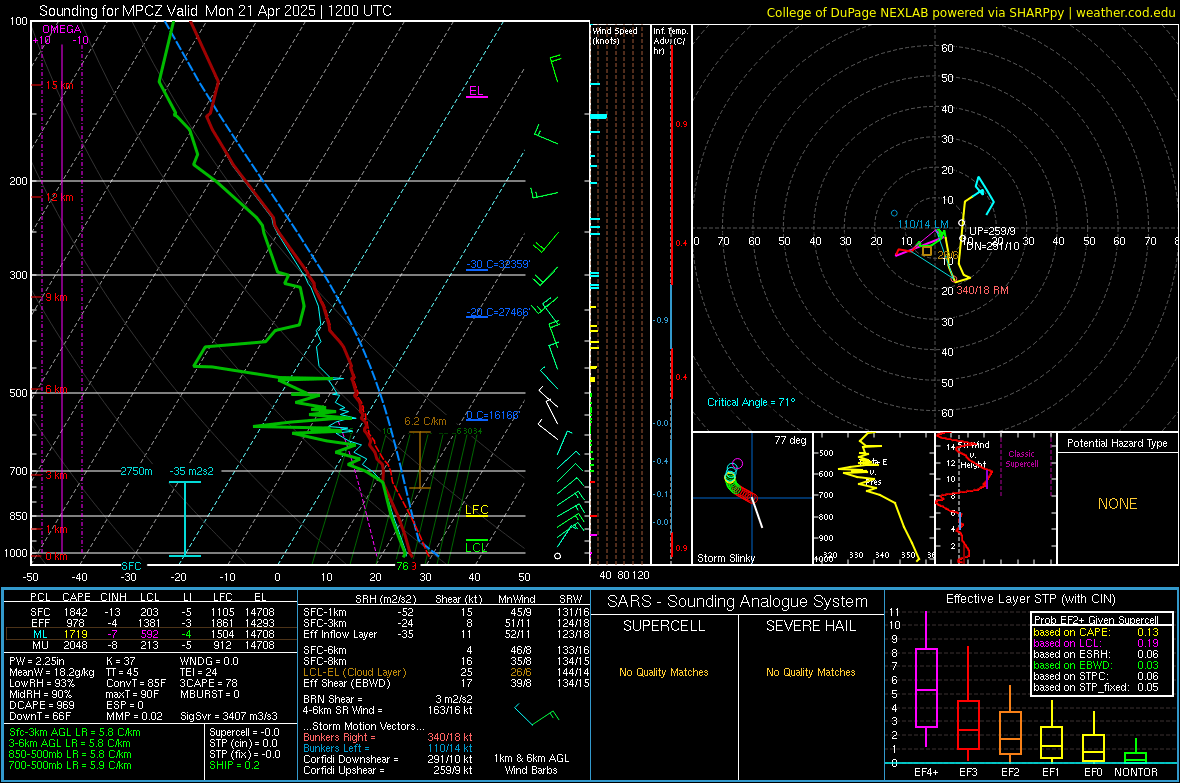Click the based on CAPE probability row

coord(1096,632)
